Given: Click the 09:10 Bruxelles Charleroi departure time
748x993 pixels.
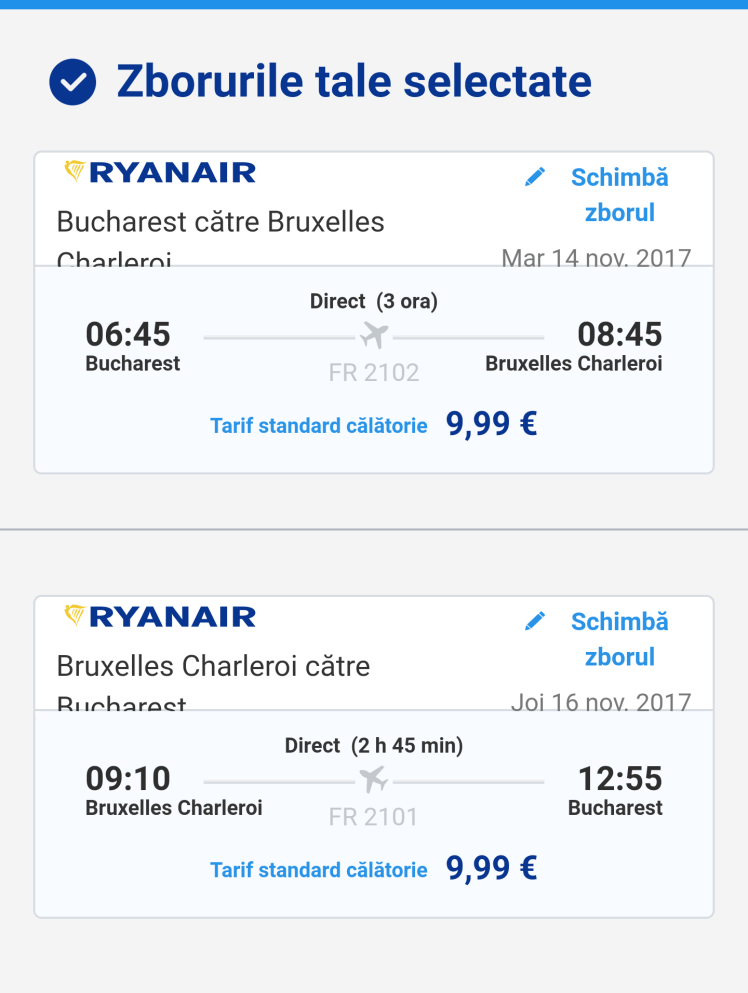Looking at the screenshot, I should click(x=128, y=778).
